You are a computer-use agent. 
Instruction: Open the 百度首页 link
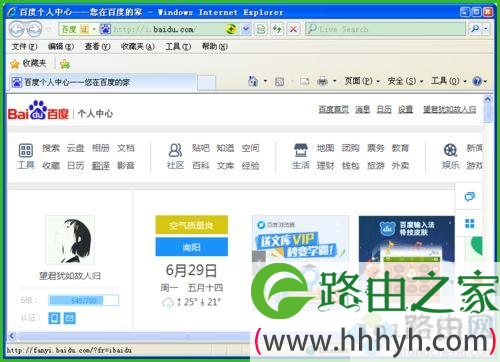coord(333,109)
